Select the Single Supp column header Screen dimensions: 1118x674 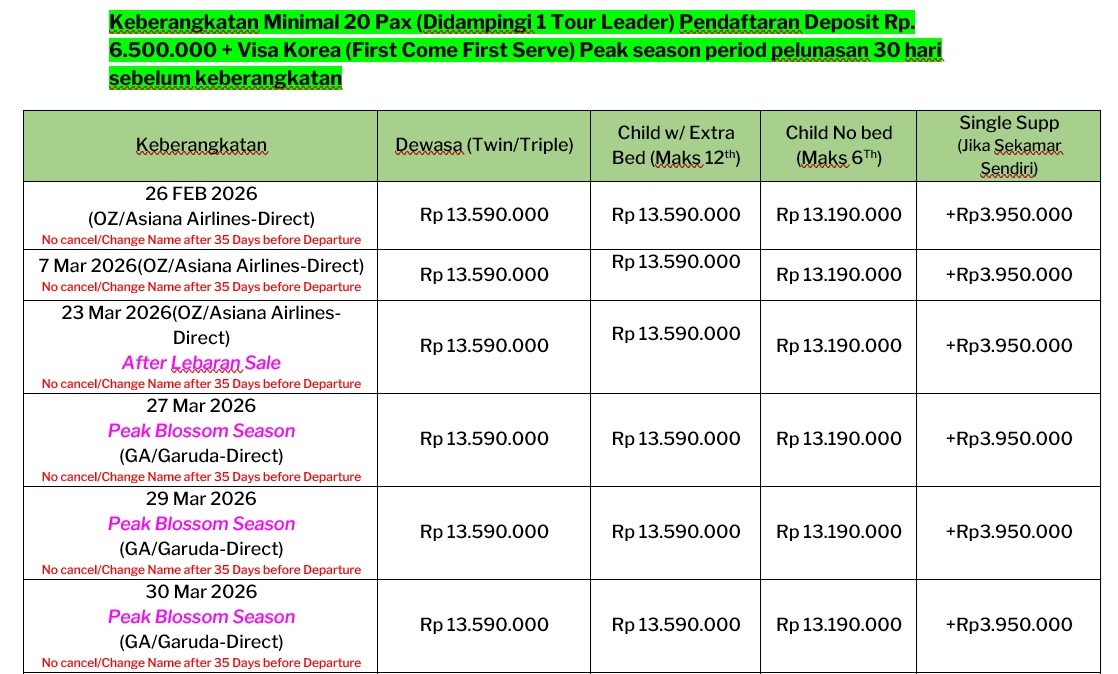click(1009, 145)
